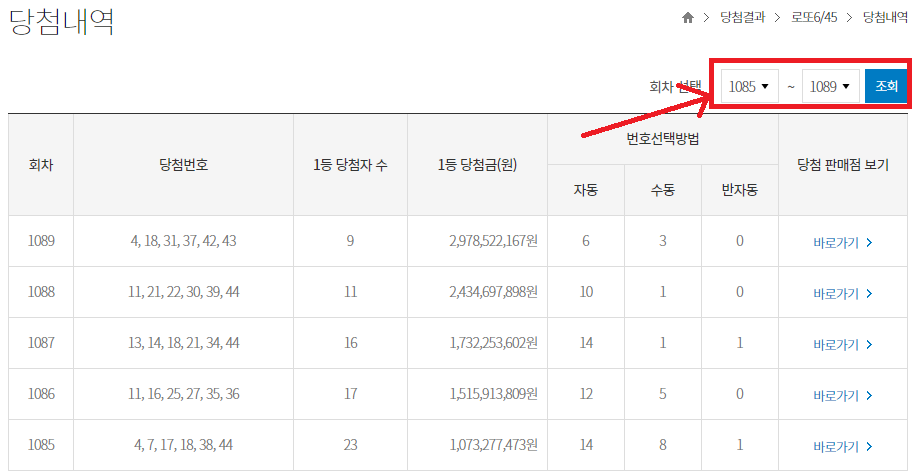Open 바로가기 link for round 1089

[843, 242]
